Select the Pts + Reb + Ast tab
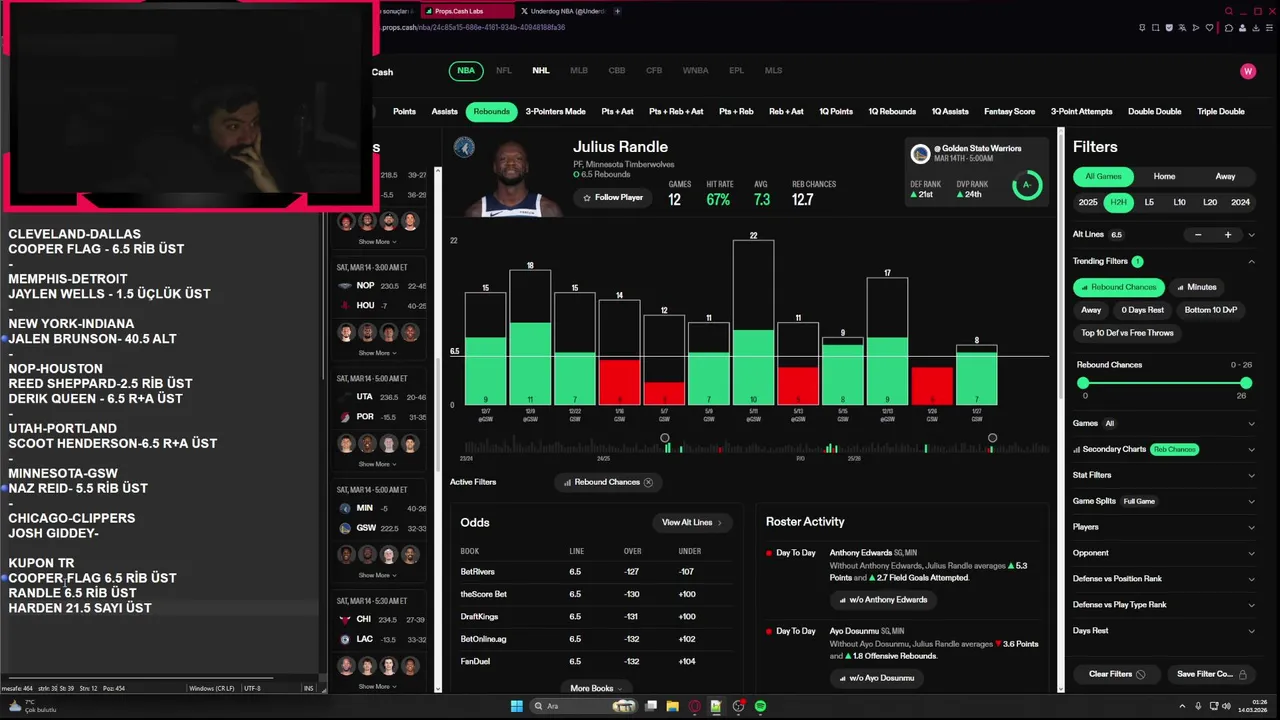Viewport: 1280px width, 720px height. point(676,112)
